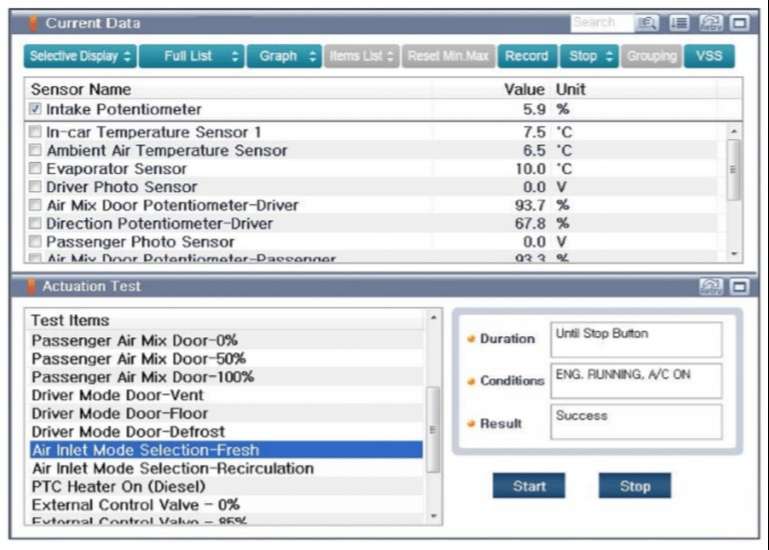This screenshot has width=769, height=550.
Task: Check the In-car Temperature Sensor 1 checkbox
Action: (35, 131)
